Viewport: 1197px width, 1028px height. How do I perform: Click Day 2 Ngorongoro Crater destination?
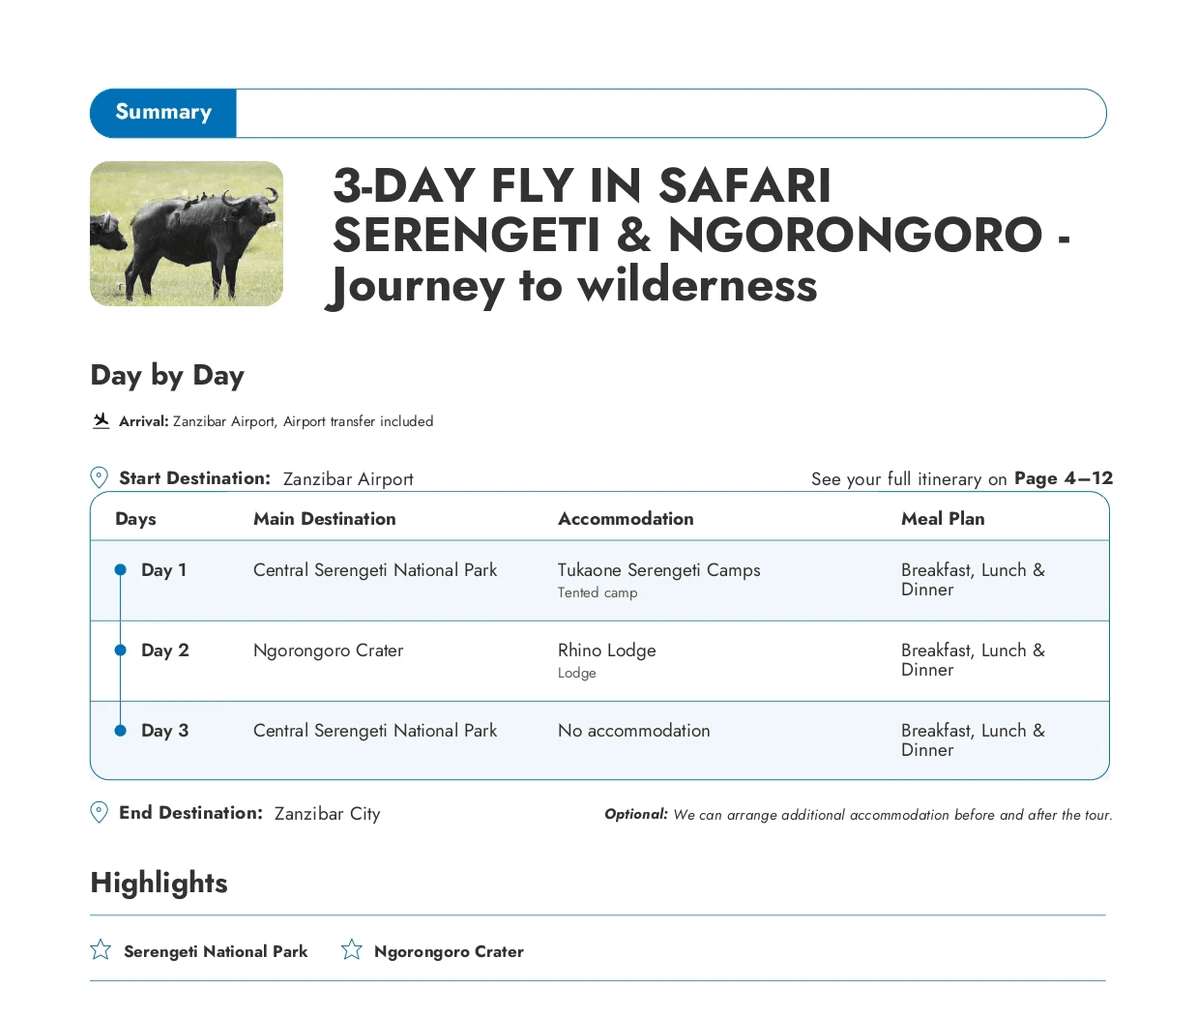(328, 650)
